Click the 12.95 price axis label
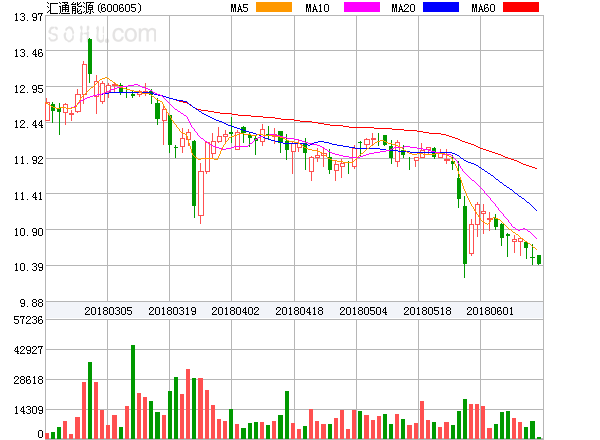Image resolution: width=600 pixels, height=440 pixels. coord(29,89)
